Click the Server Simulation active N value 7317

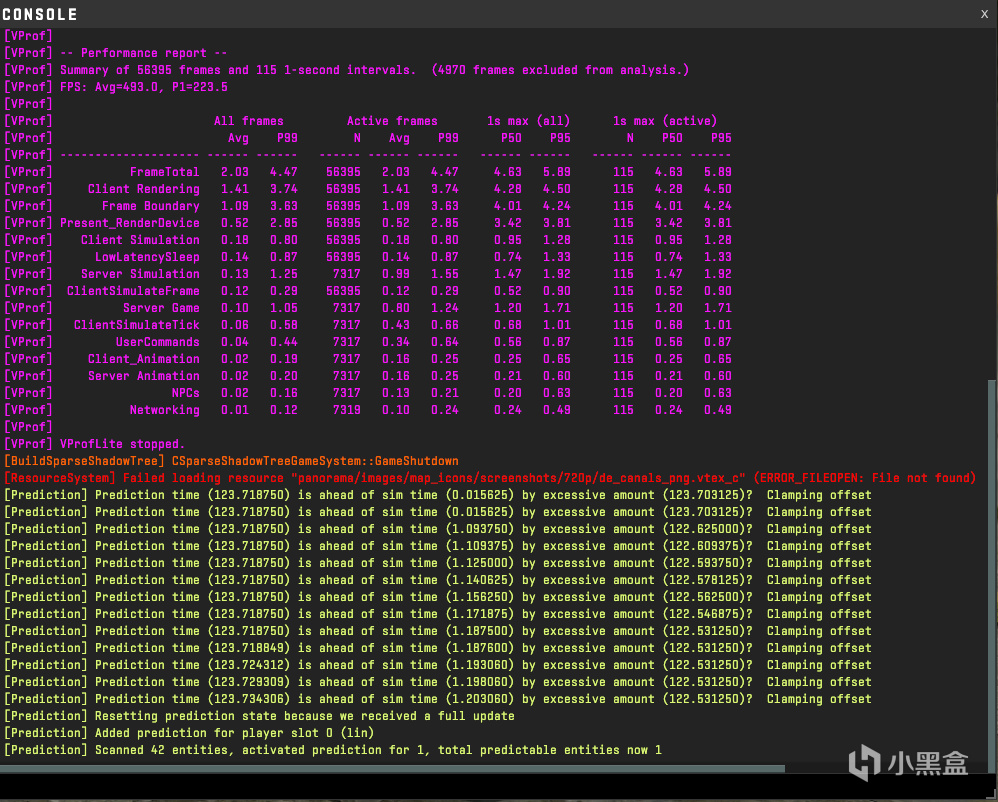click(346, 274)
